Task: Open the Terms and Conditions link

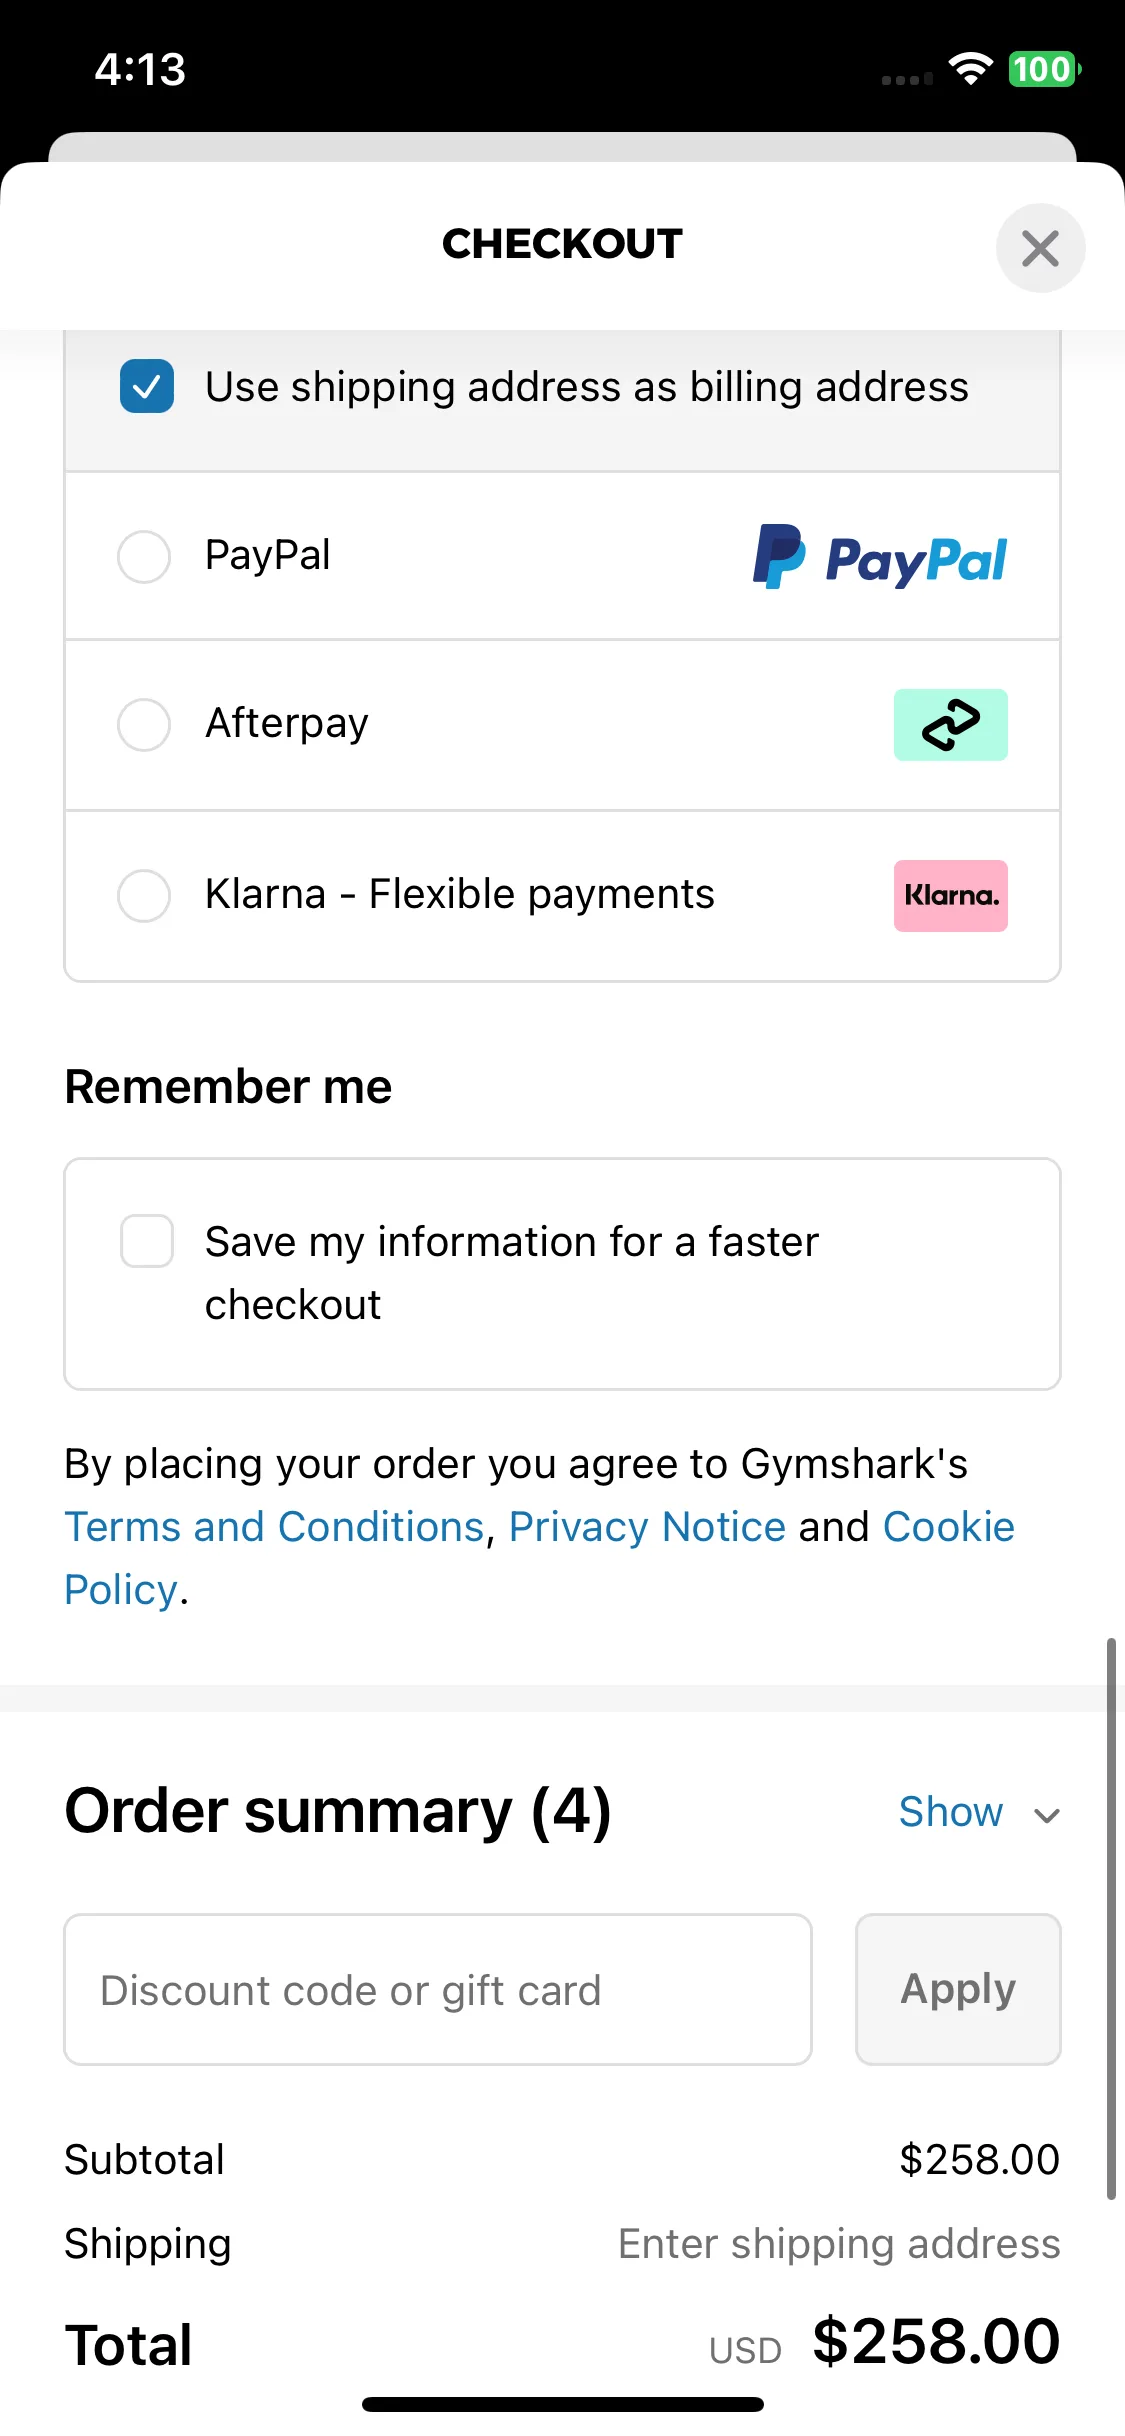Action: coord(275,1527)
